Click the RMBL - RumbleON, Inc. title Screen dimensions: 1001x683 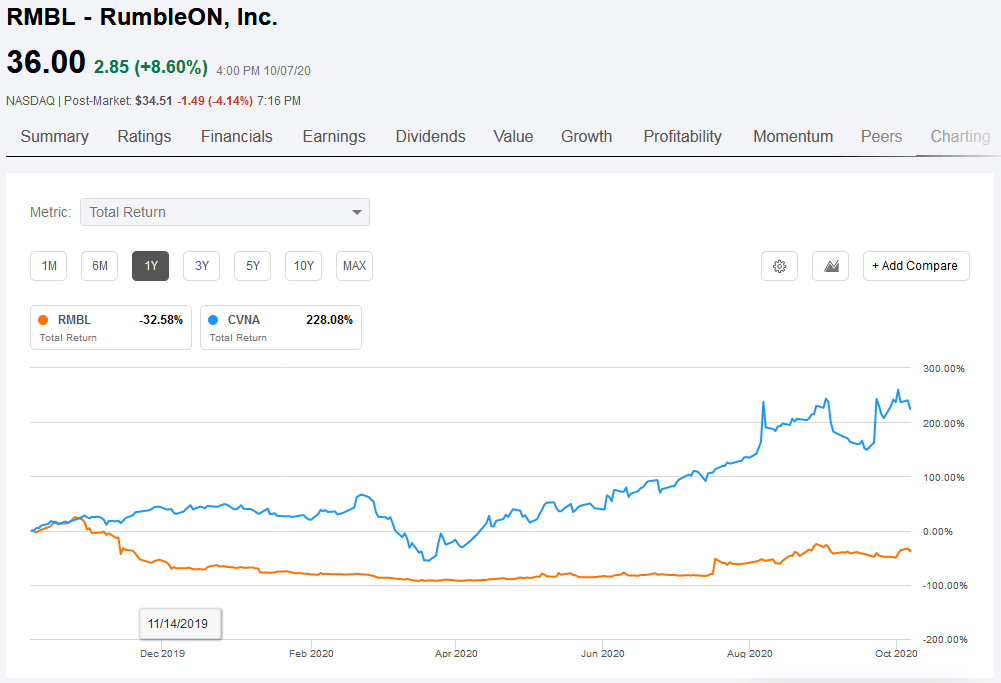coord(142,17)
